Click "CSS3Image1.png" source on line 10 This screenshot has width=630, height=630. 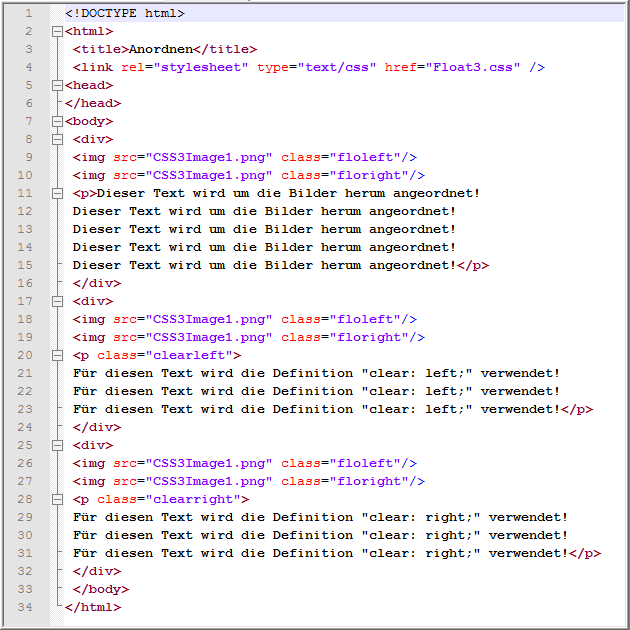click(209, 175)
